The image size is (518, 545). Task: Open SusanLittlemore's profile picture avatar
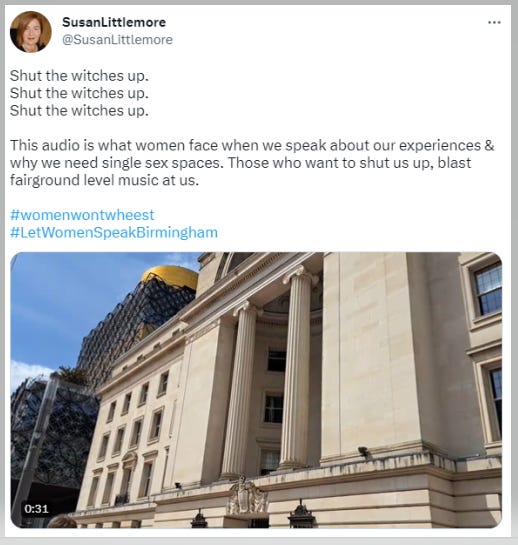tap(31, 32)
